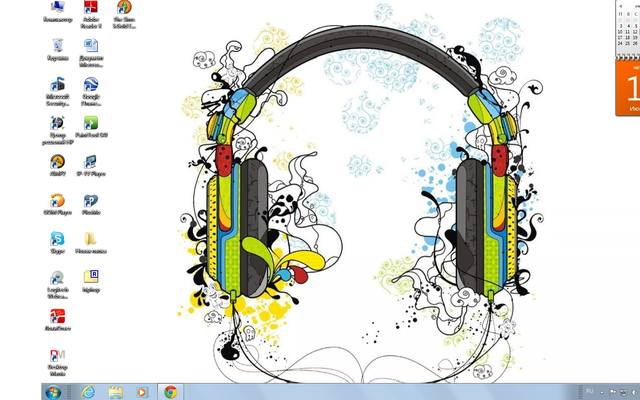Select the AIMP2 player desktop icon
This screenshot has width=640, height=400.
click(58, 162)
